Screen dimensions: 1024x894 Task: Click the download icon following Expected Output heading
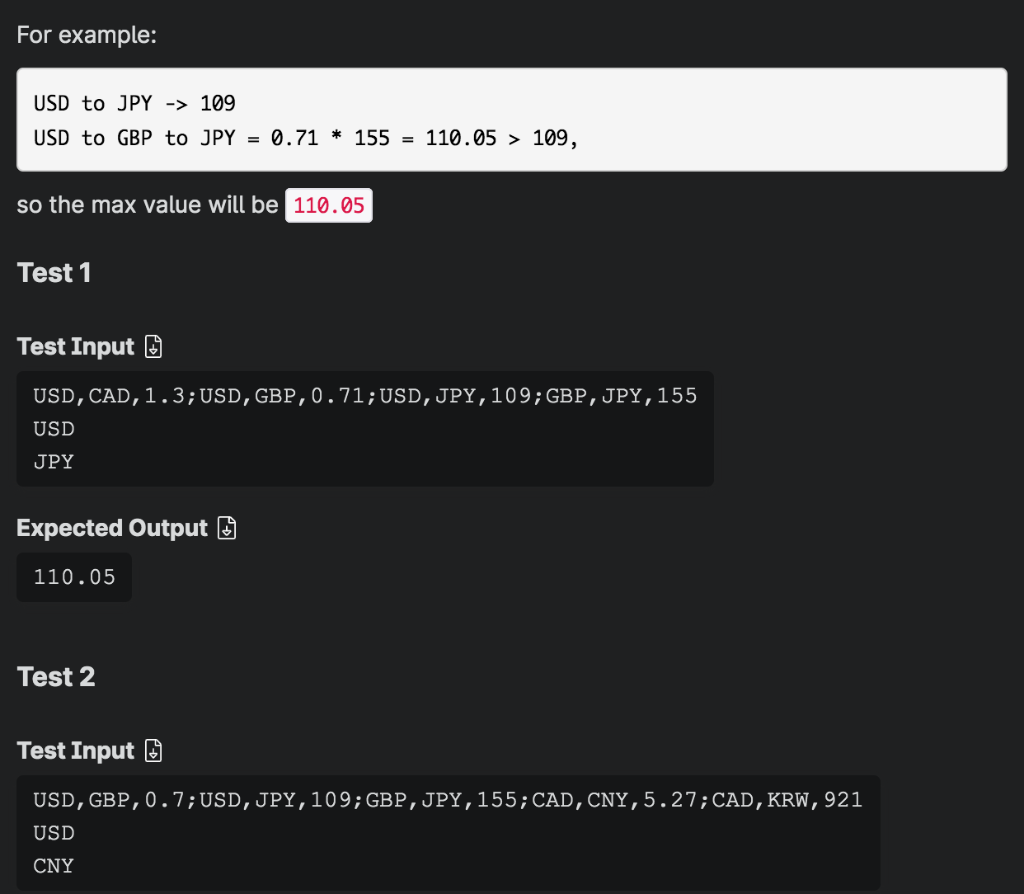[226, 527]
